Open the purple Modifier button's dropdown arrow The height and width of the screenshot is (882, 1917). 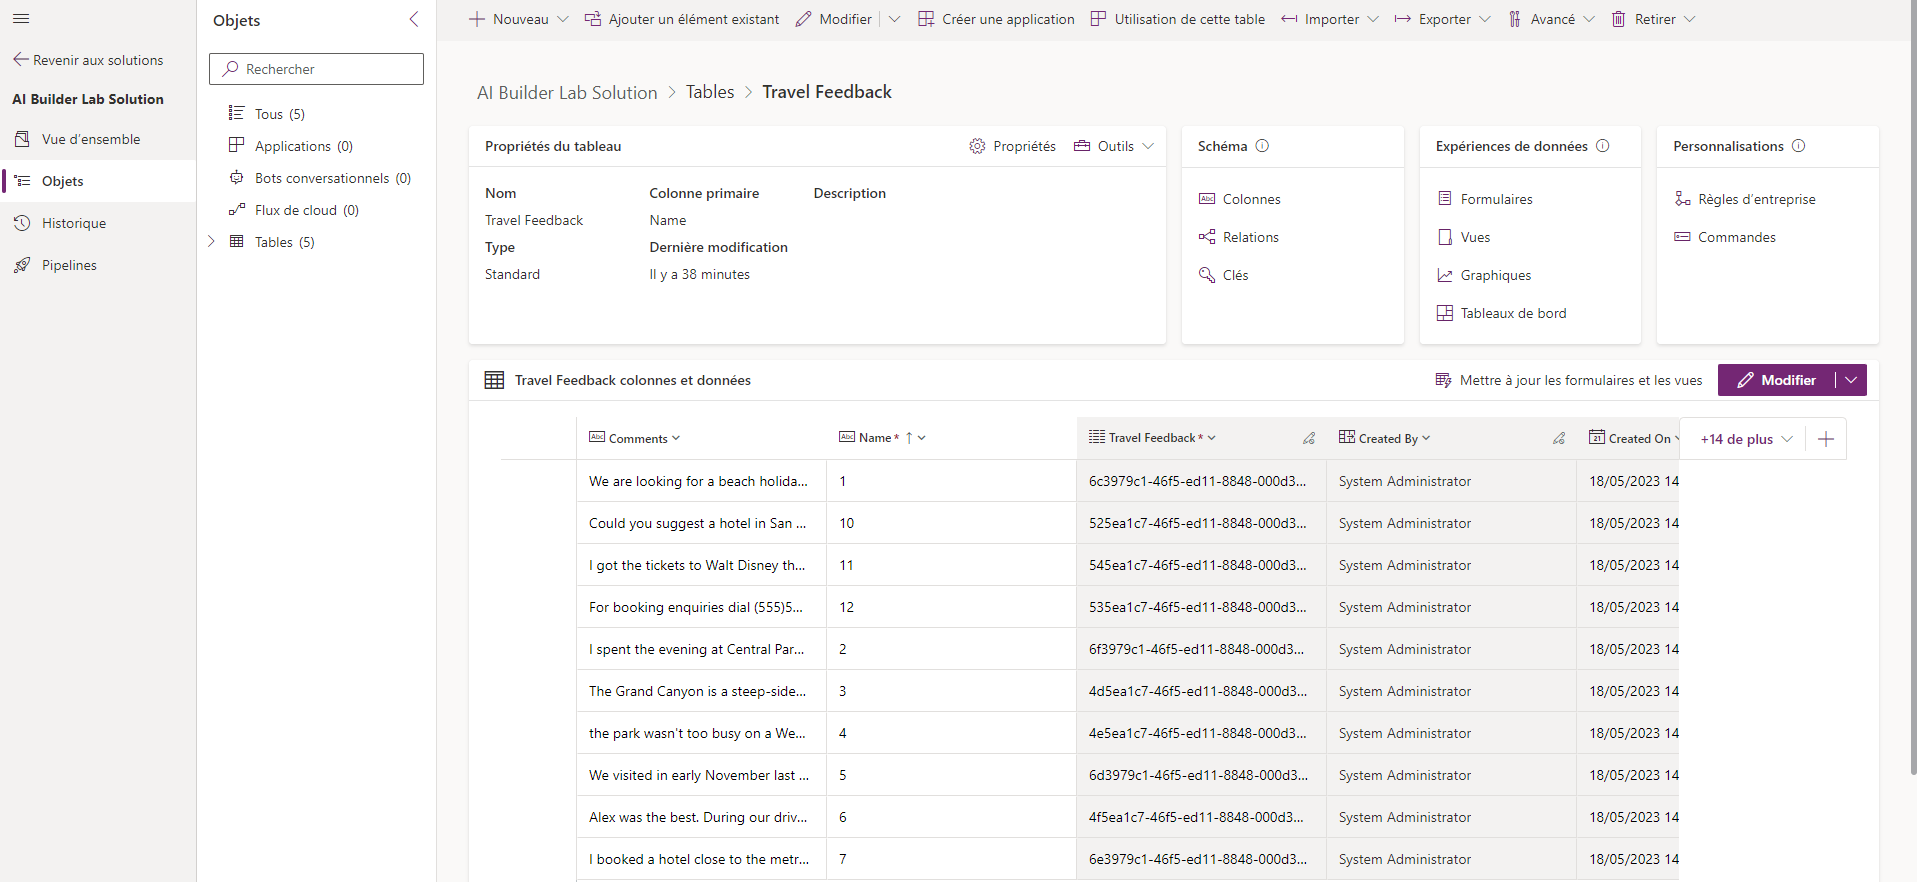[1852, 380]
